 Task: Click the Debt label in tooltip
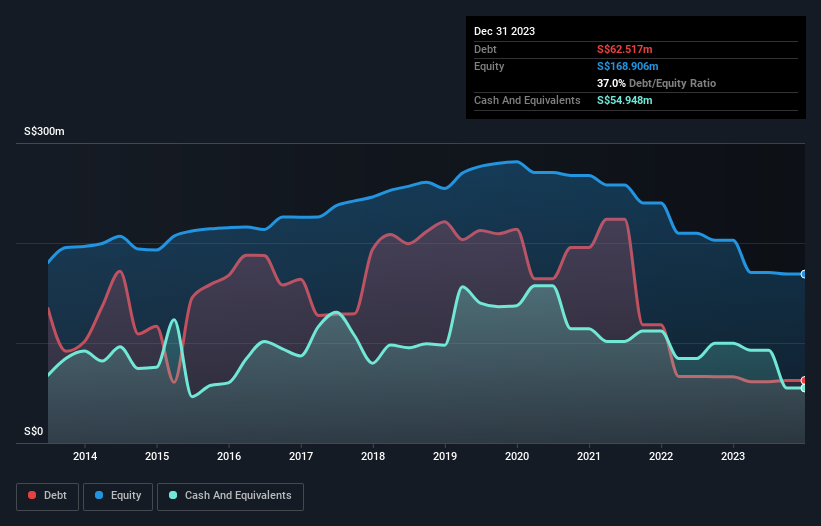coord(485,49)
